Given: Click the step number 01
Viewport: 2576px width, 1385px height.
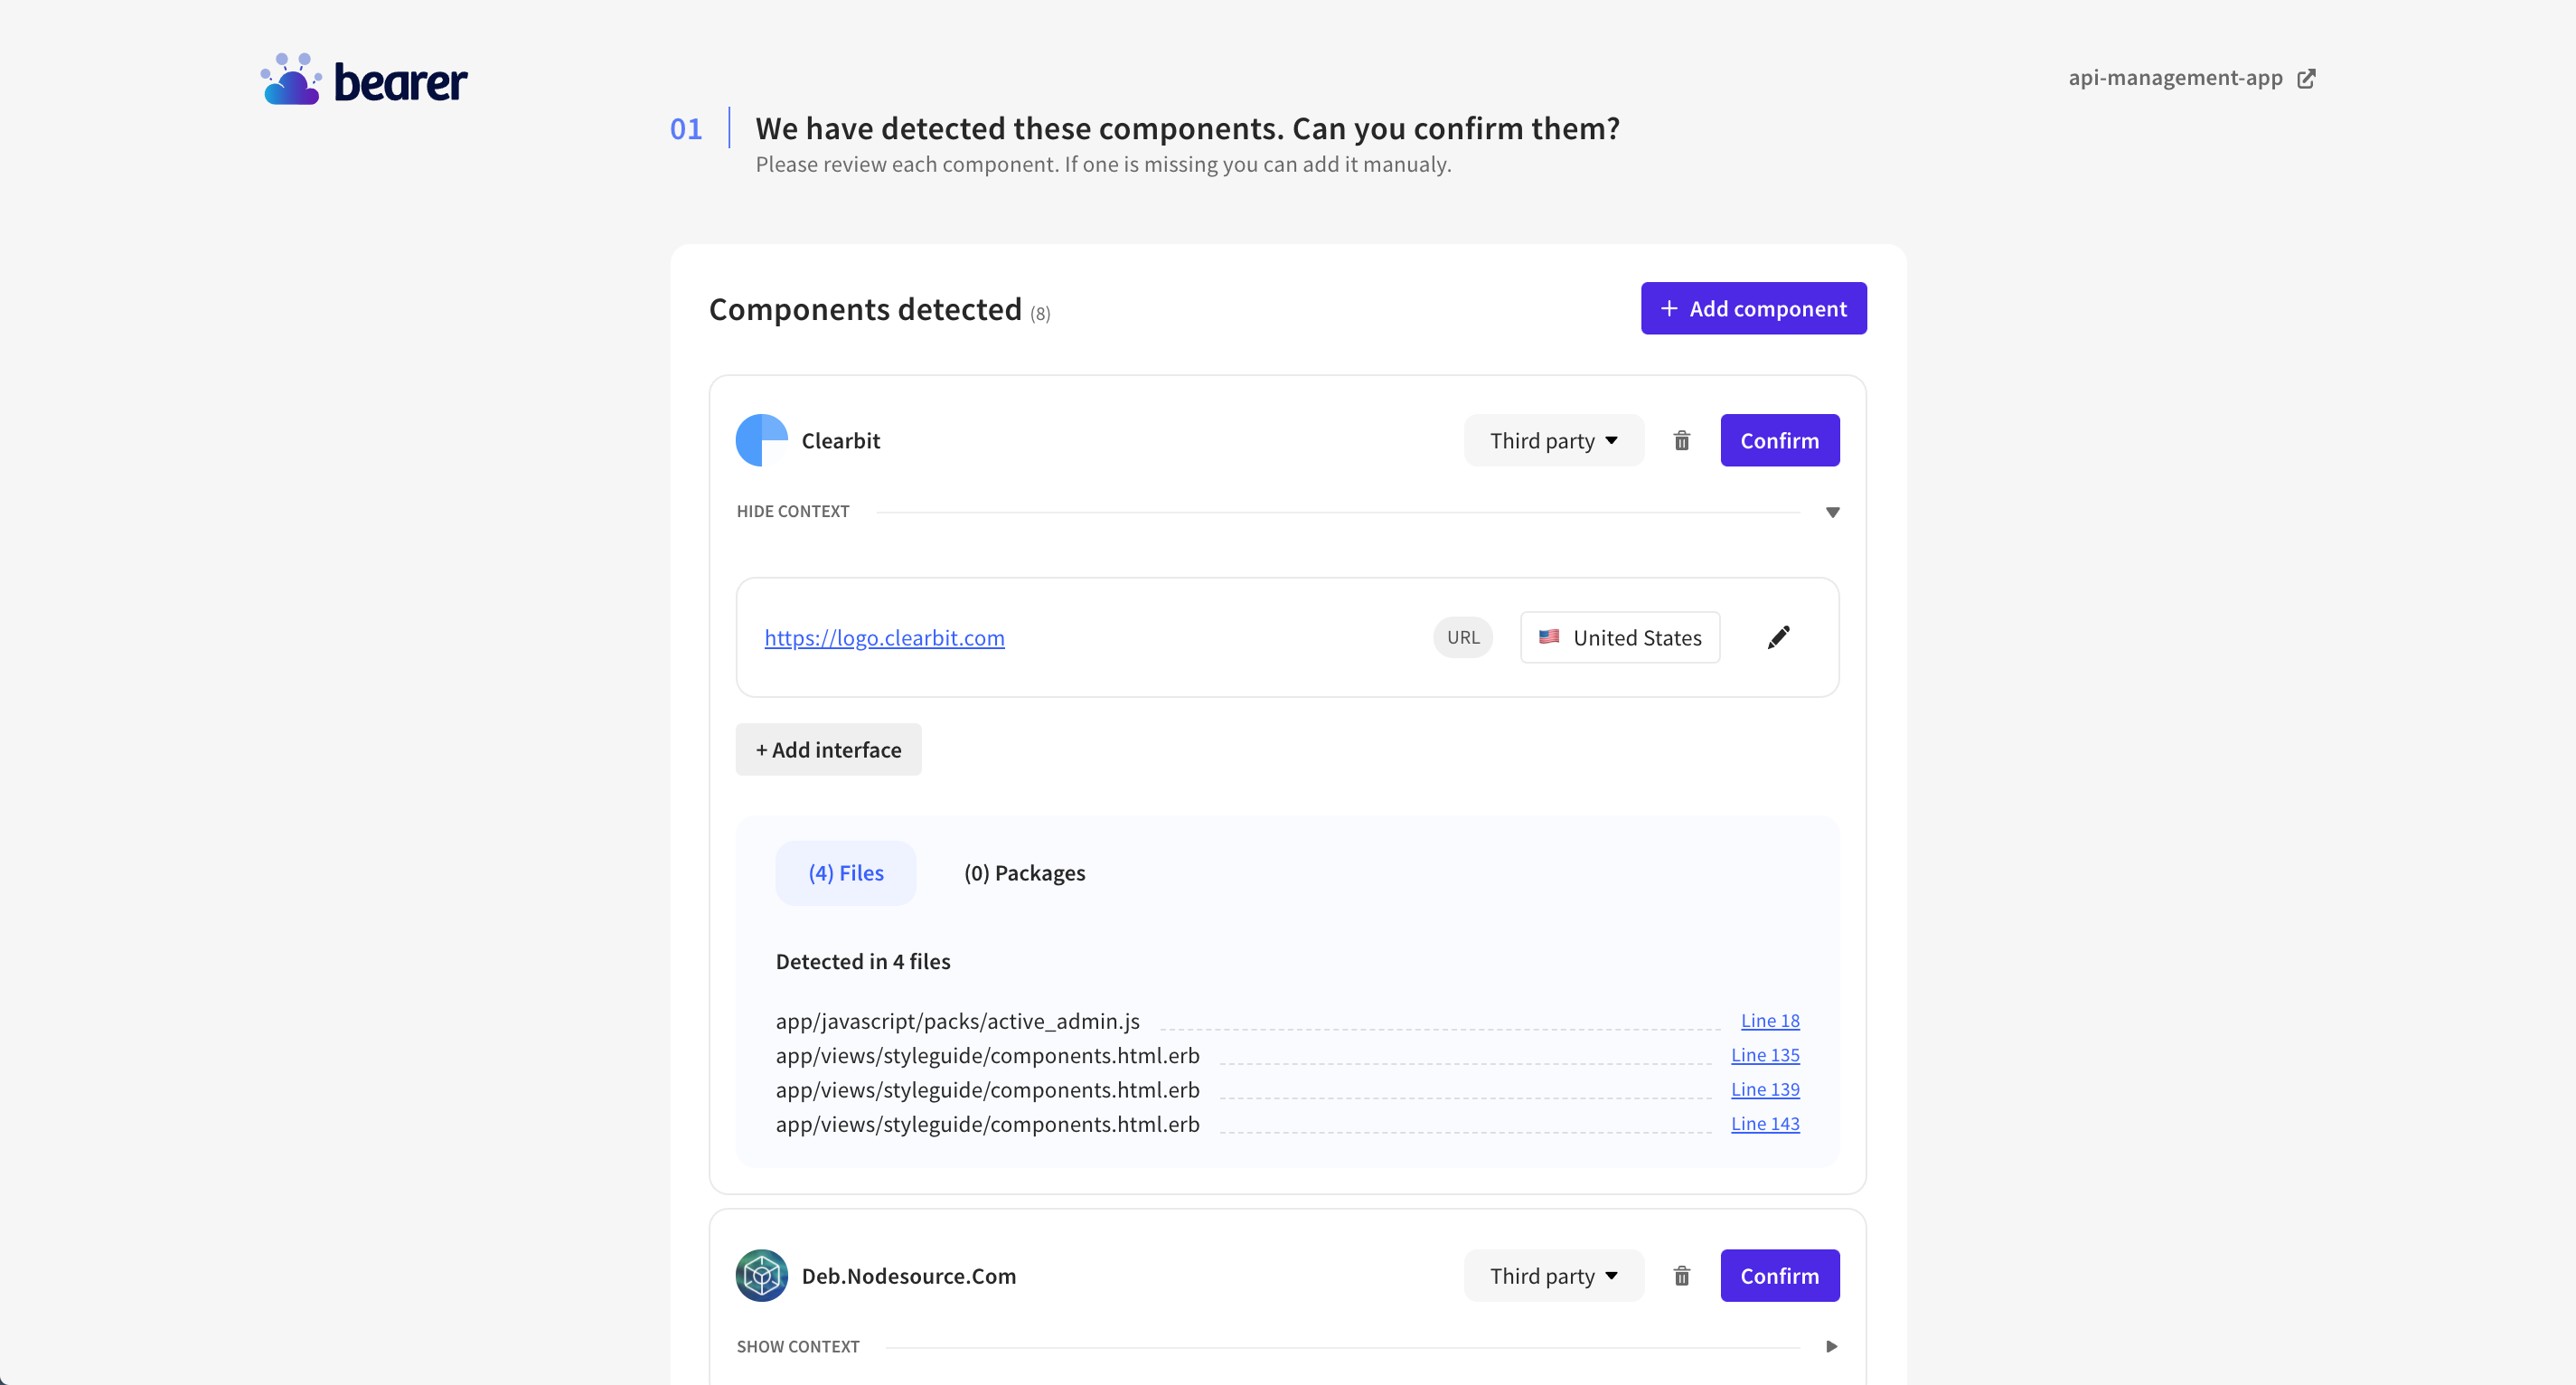Looking at the screenshot, I should pos(686,129).
